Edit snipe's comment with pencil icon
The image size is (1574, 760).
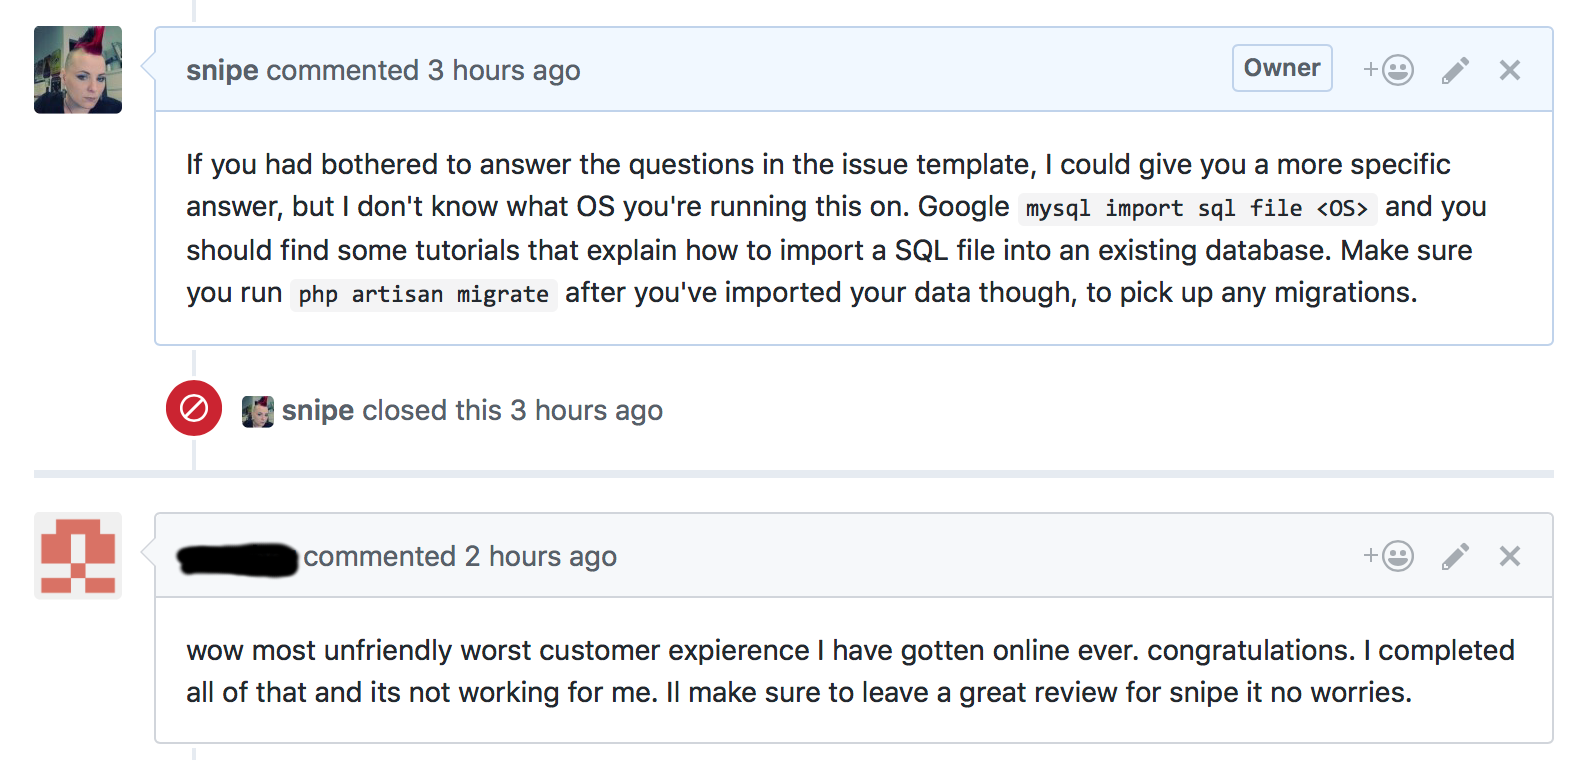1455,70
